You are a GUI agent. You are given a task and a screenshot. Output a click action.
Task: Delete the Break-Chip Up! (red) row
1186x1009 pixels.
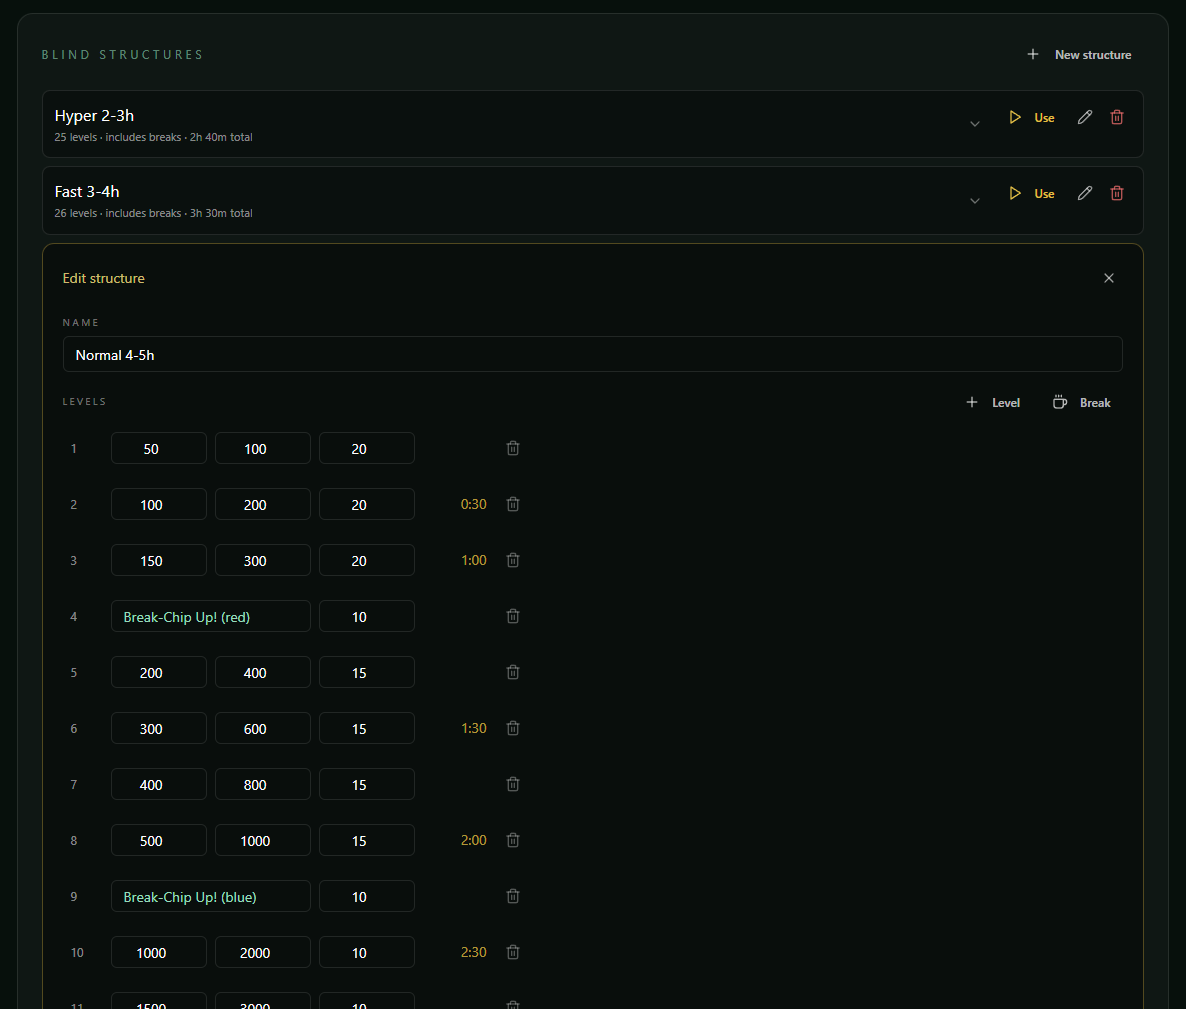coord(513,616)
